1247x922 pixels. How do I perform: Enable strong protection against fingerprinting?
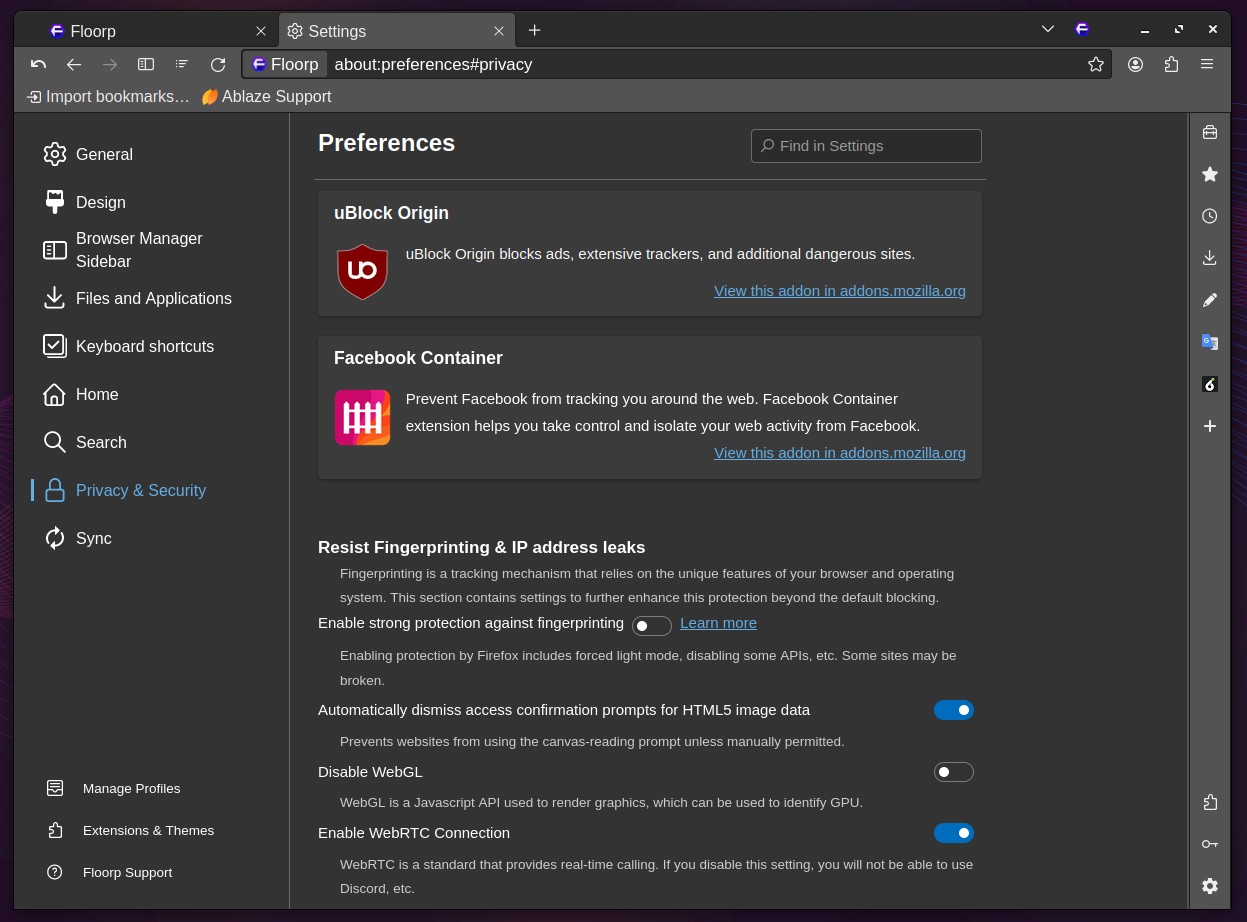pos(651,626)
